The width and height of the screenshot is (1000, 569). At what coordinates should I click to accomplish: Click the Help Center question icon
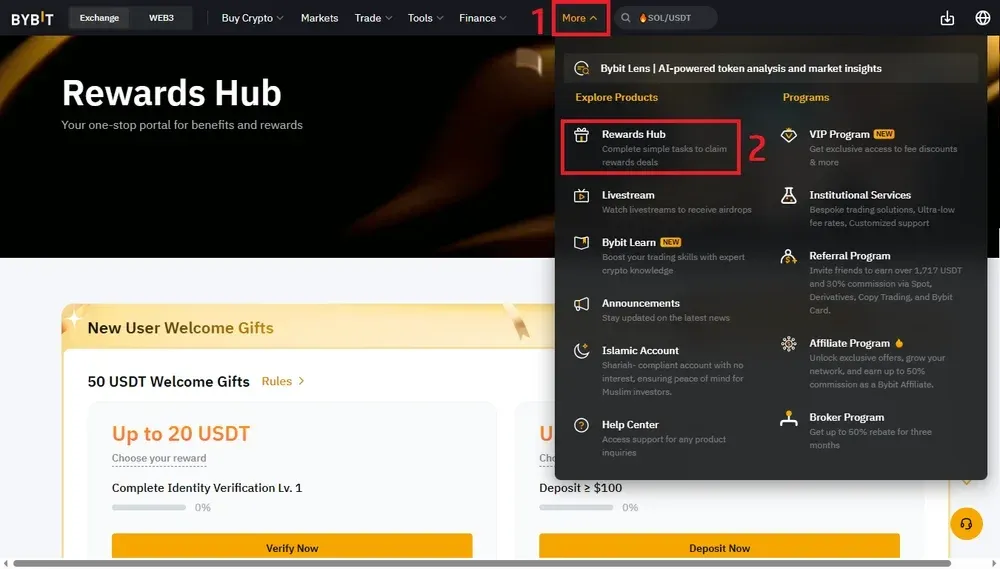581,425
